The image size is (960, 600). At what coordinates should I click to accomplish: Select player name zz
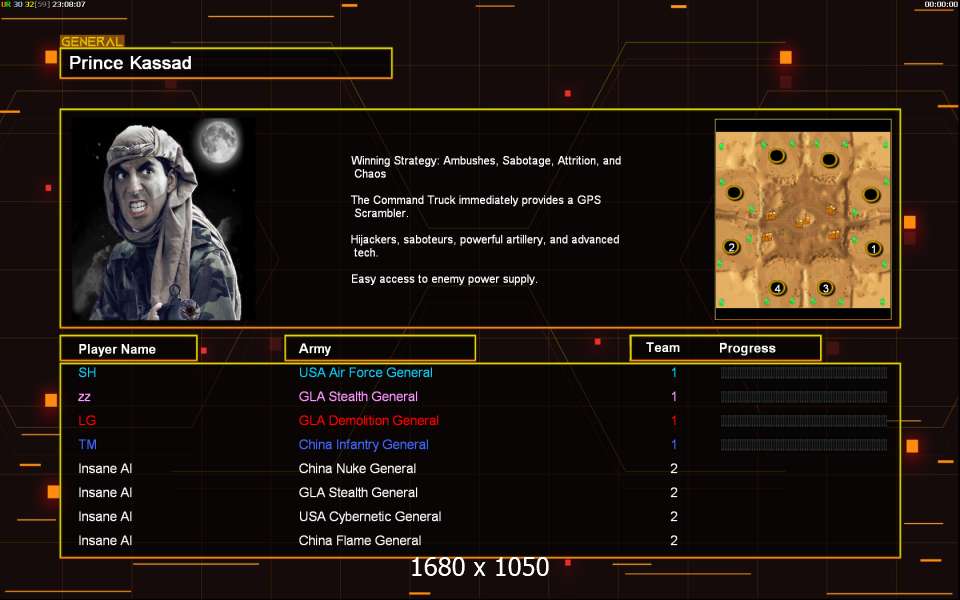(84, 397)
